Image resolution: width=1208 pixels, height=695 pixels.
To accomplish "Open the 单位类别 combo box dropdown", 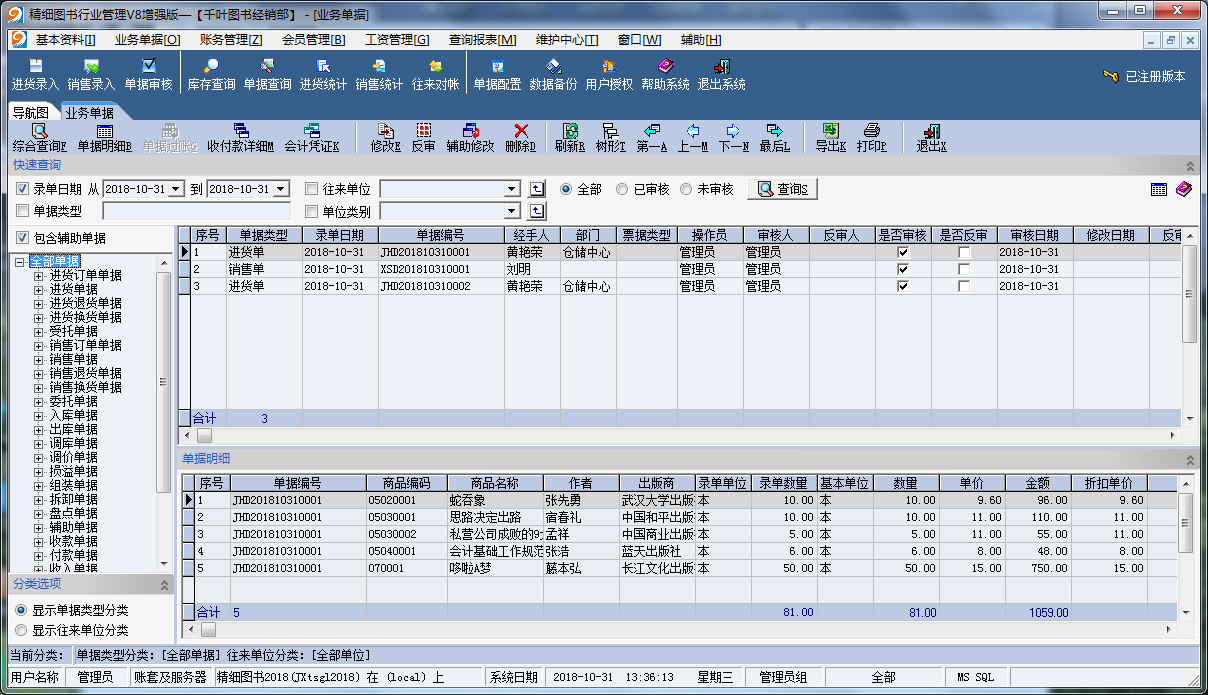I will [512, 211].
